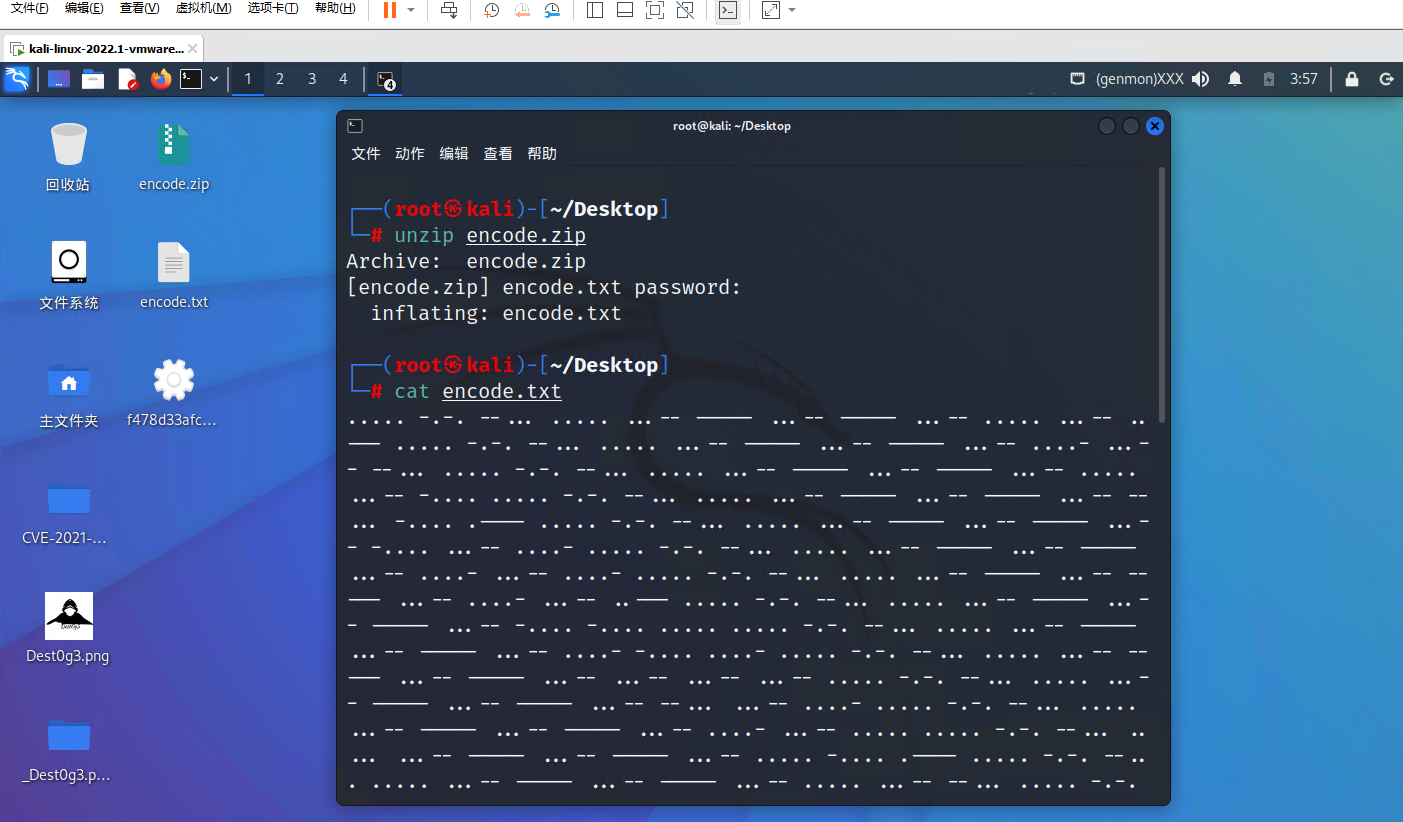Click the show desktop panel icon
Viewport: 1403px width, 822px height.
[x=59, y=79]
